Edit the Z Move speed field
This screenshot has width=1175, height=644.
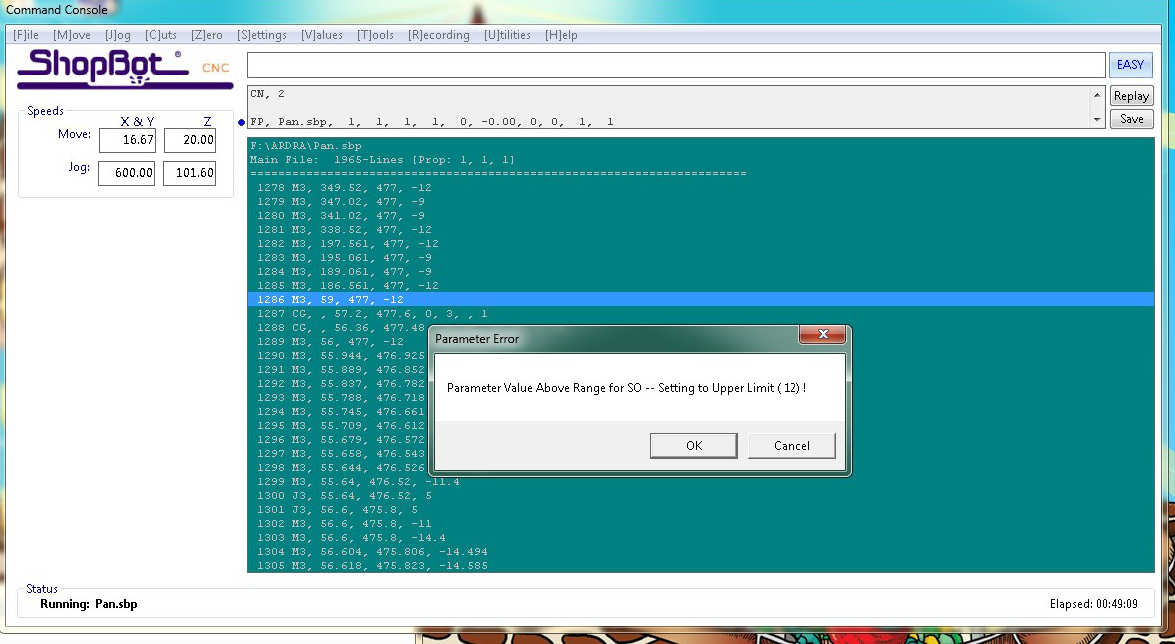(x=190, y=140)
